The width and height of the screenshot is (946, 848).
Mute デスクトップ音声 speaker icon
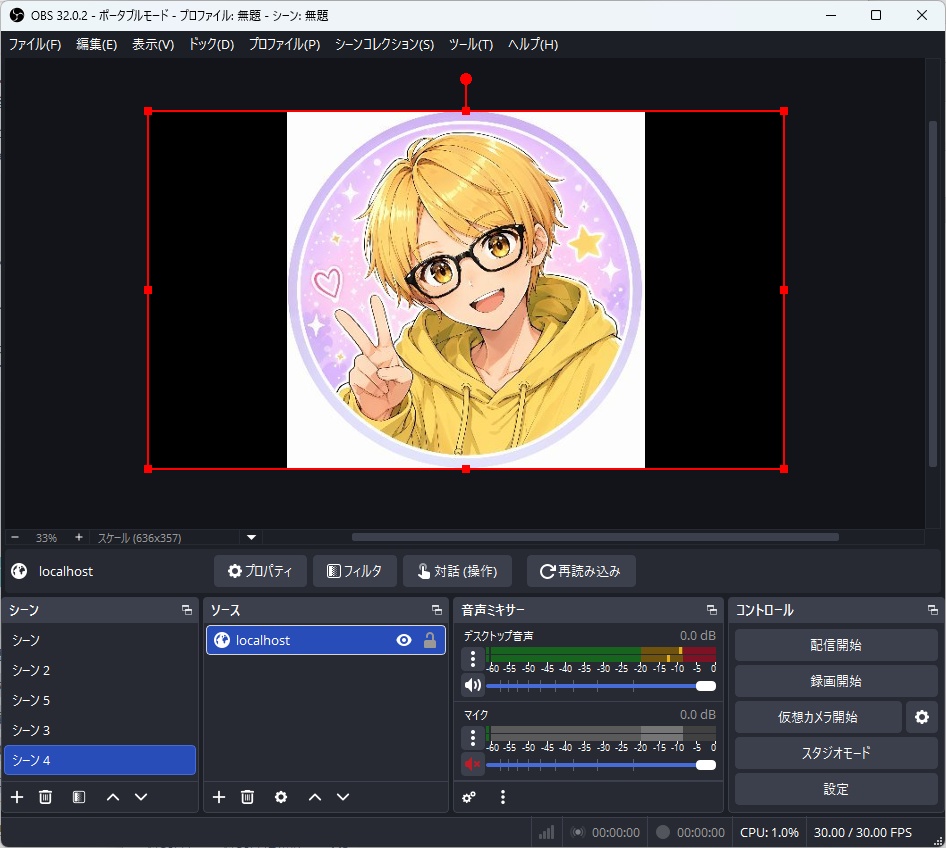pos(472,685)
